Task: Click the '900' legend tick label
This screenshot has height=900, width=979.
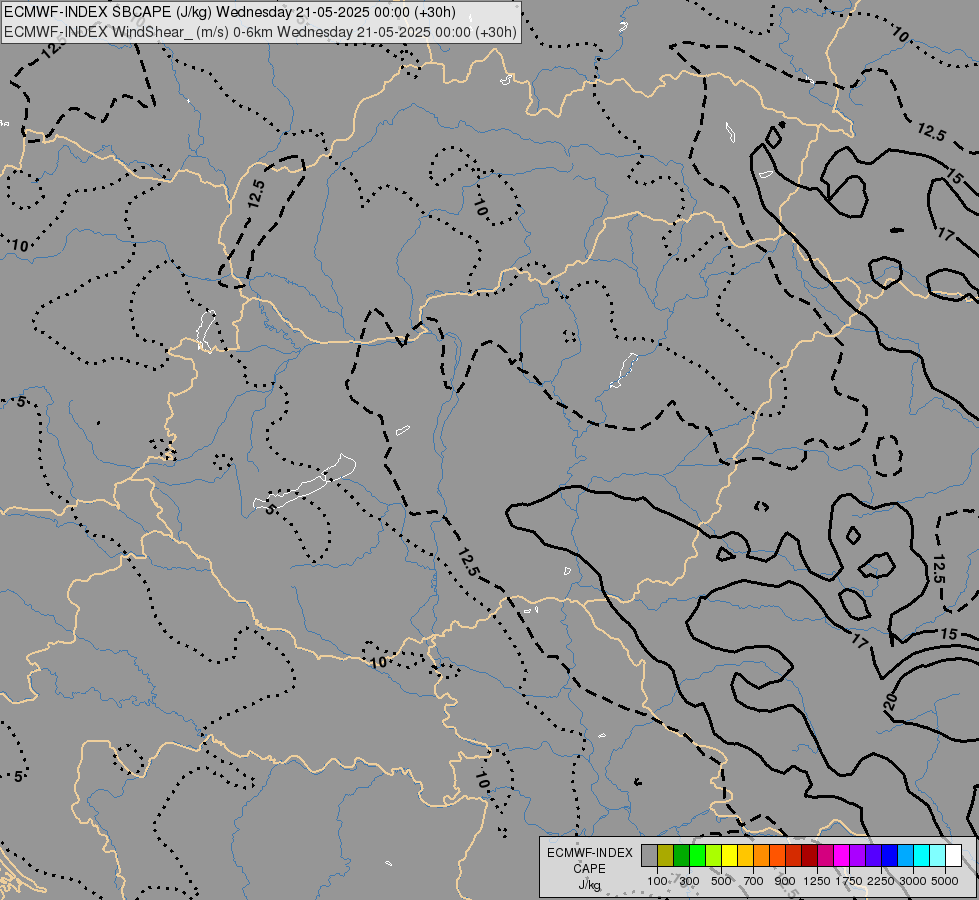Action: [x=785, y=881]
